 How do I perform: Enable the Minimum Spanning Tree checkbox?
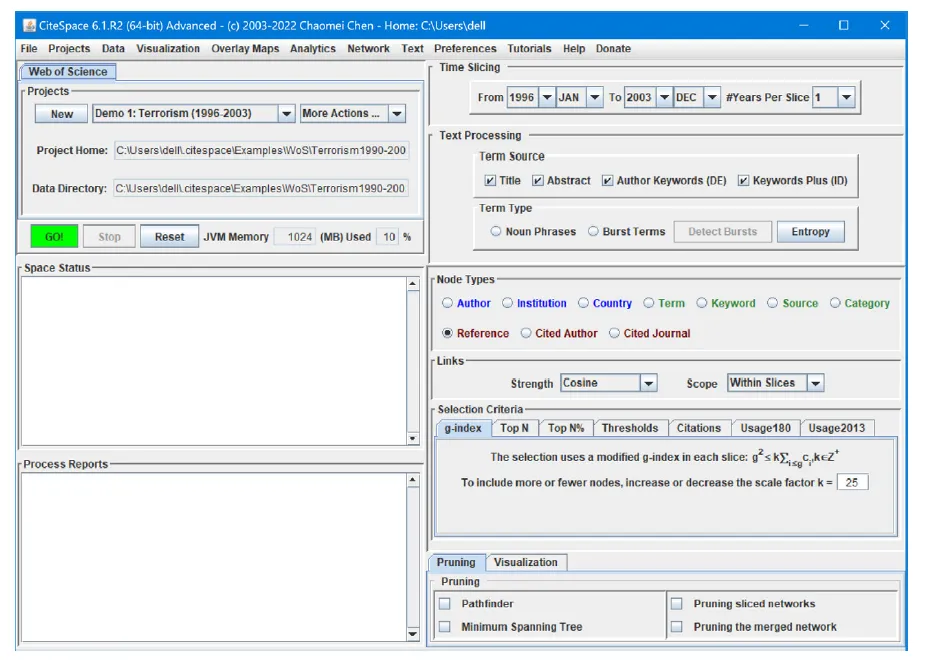445,627
